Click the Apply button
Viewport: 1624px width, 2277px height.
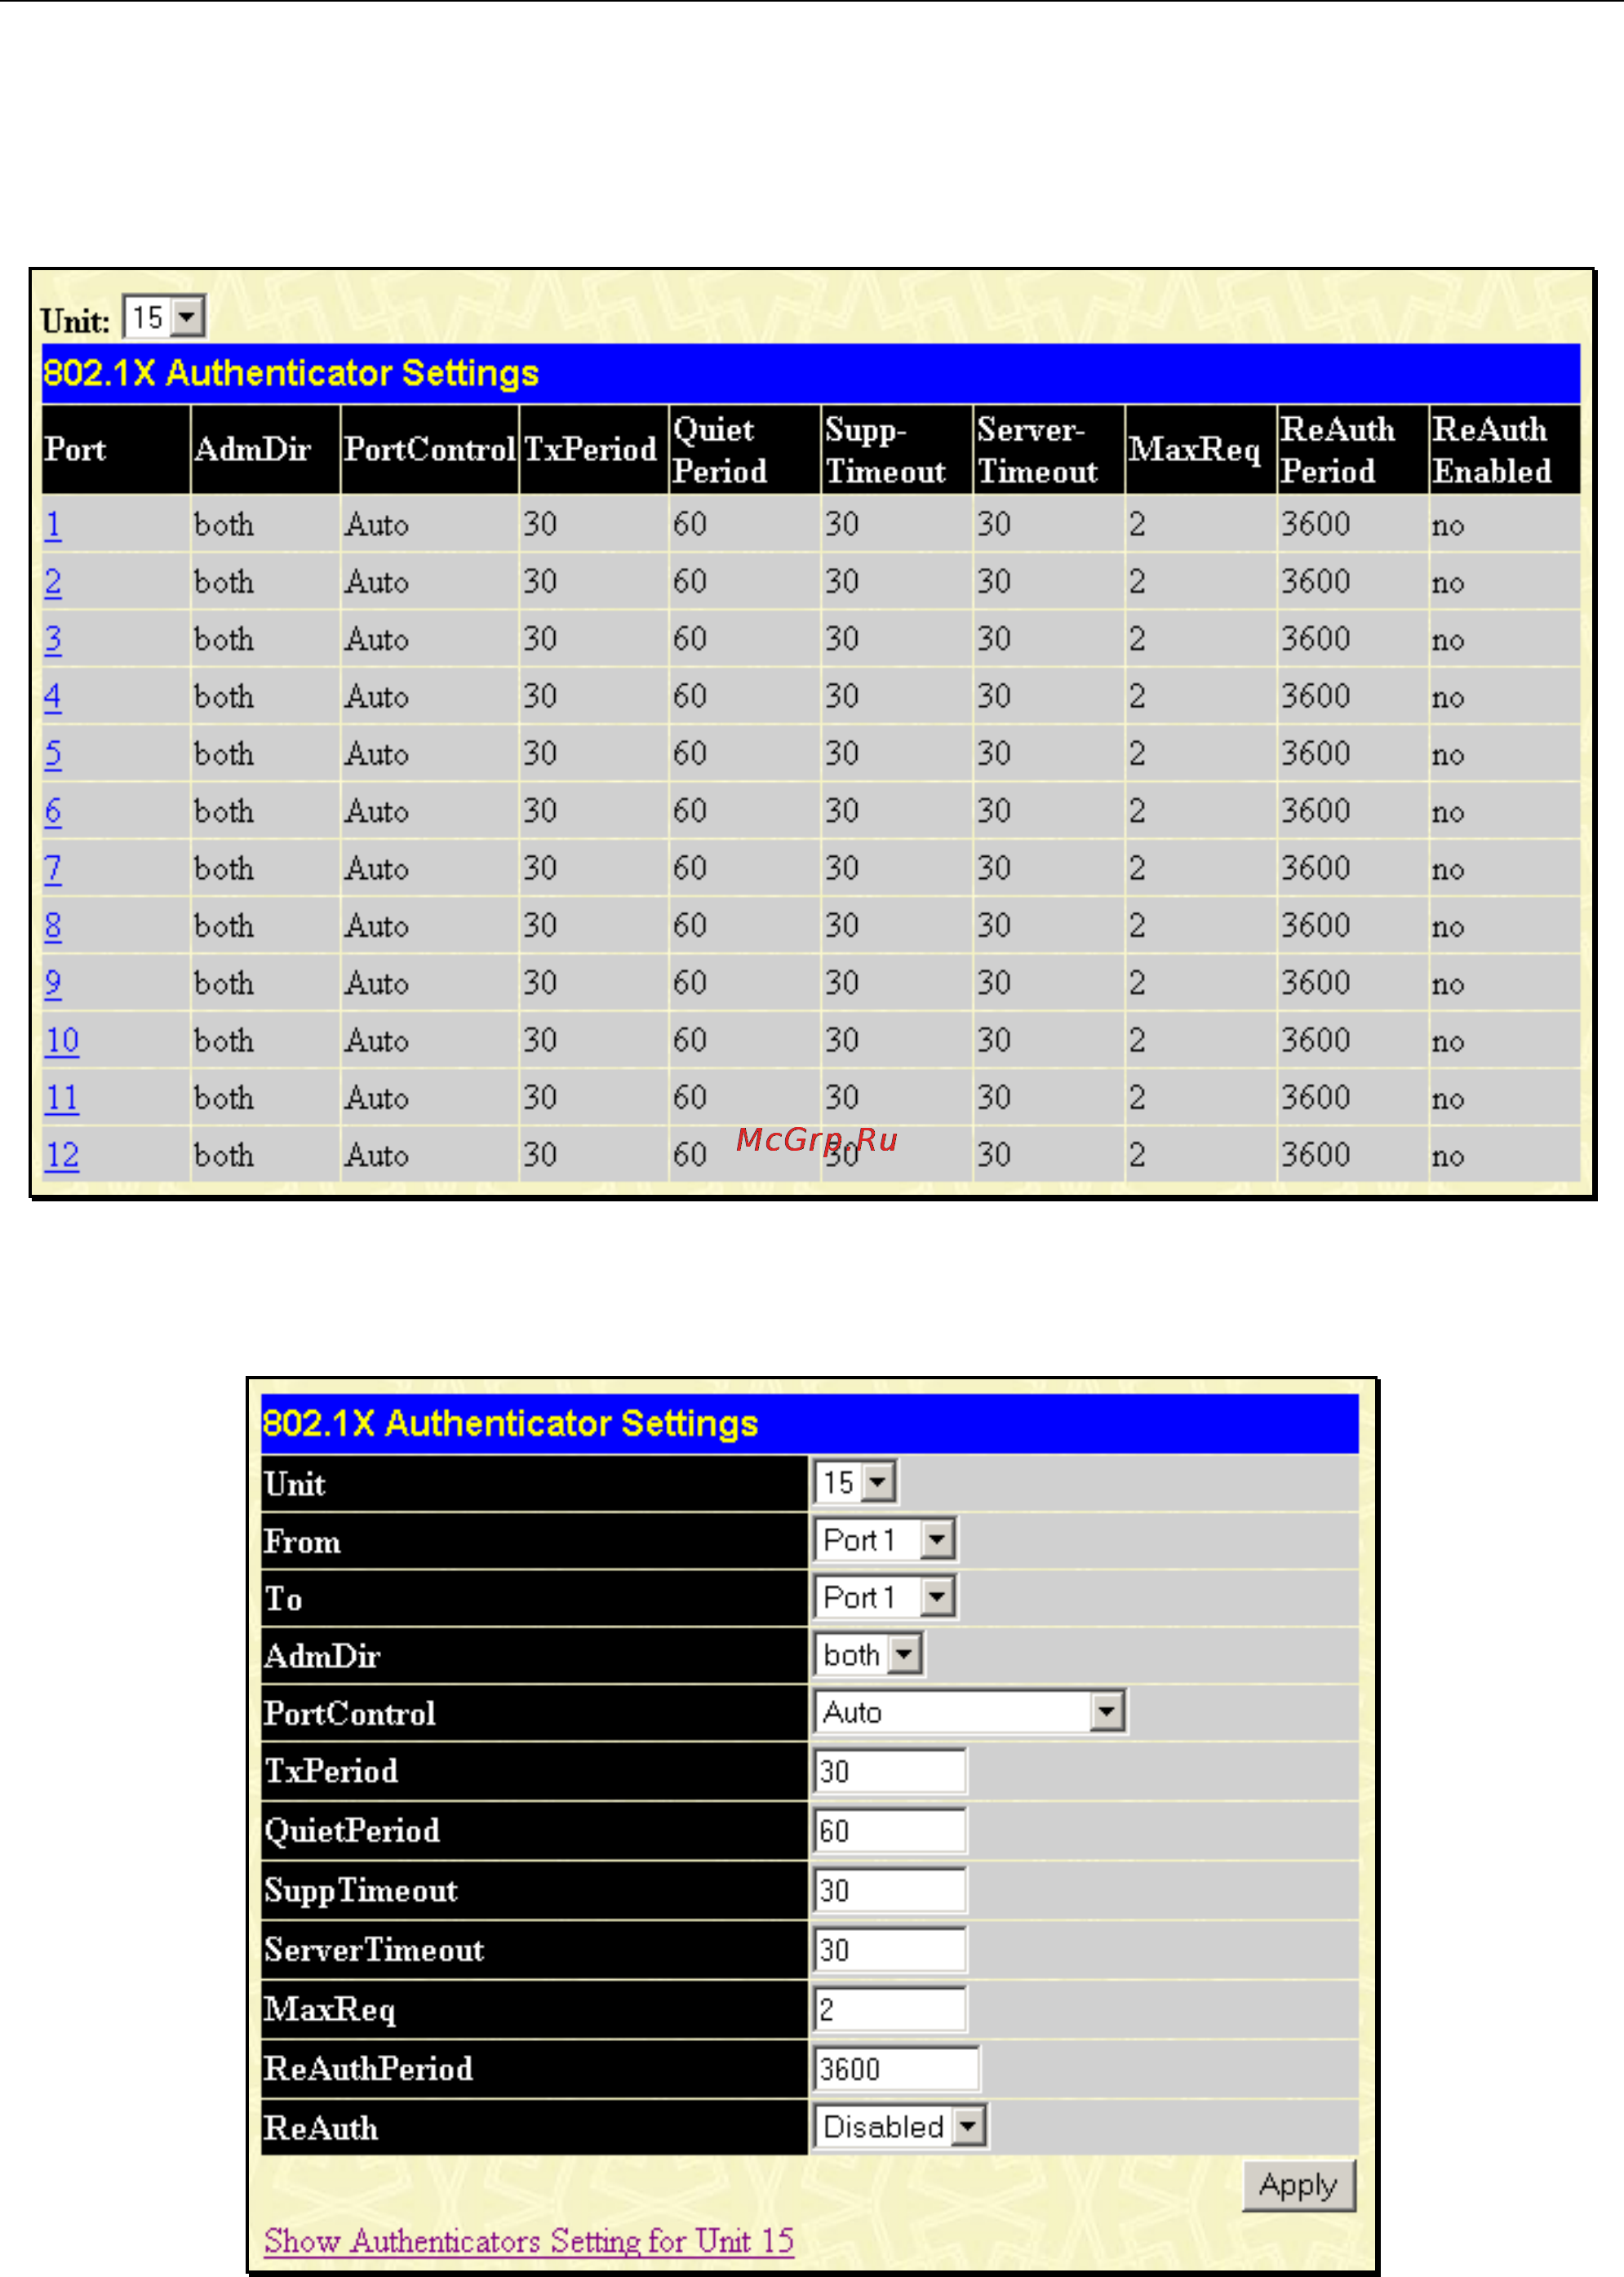[1298, 2185]
